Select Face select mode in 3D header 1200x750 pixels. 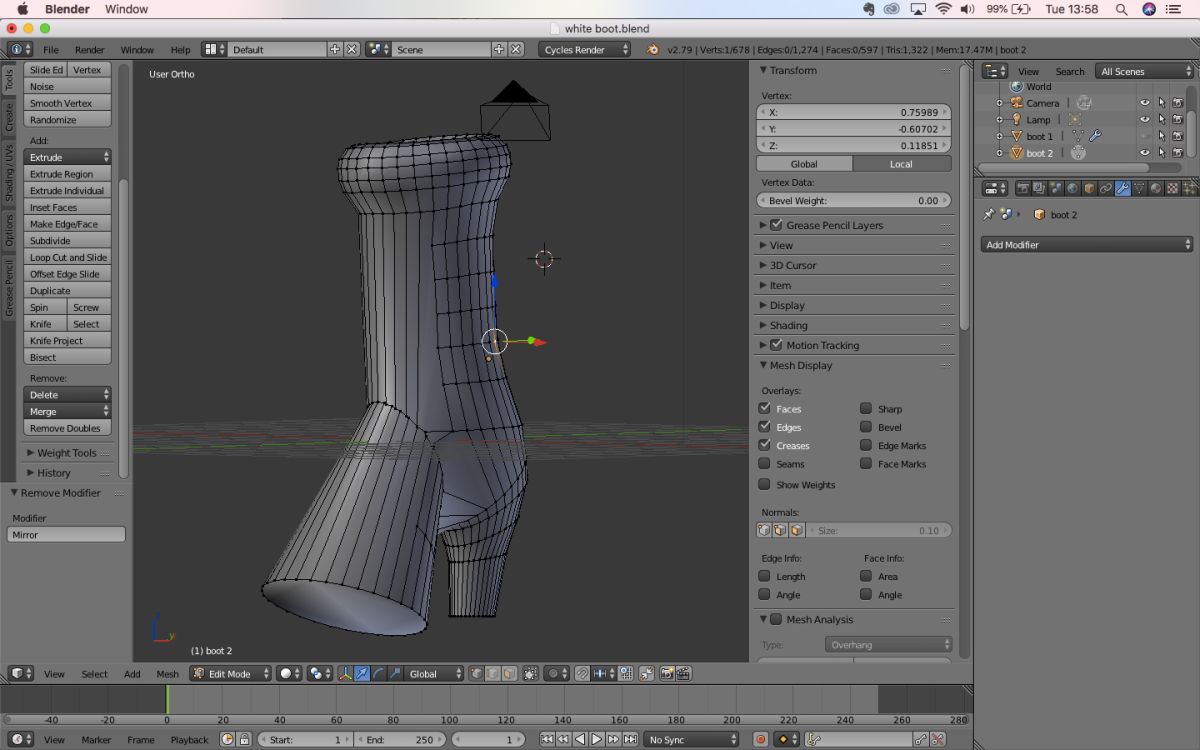pos(509,674)
